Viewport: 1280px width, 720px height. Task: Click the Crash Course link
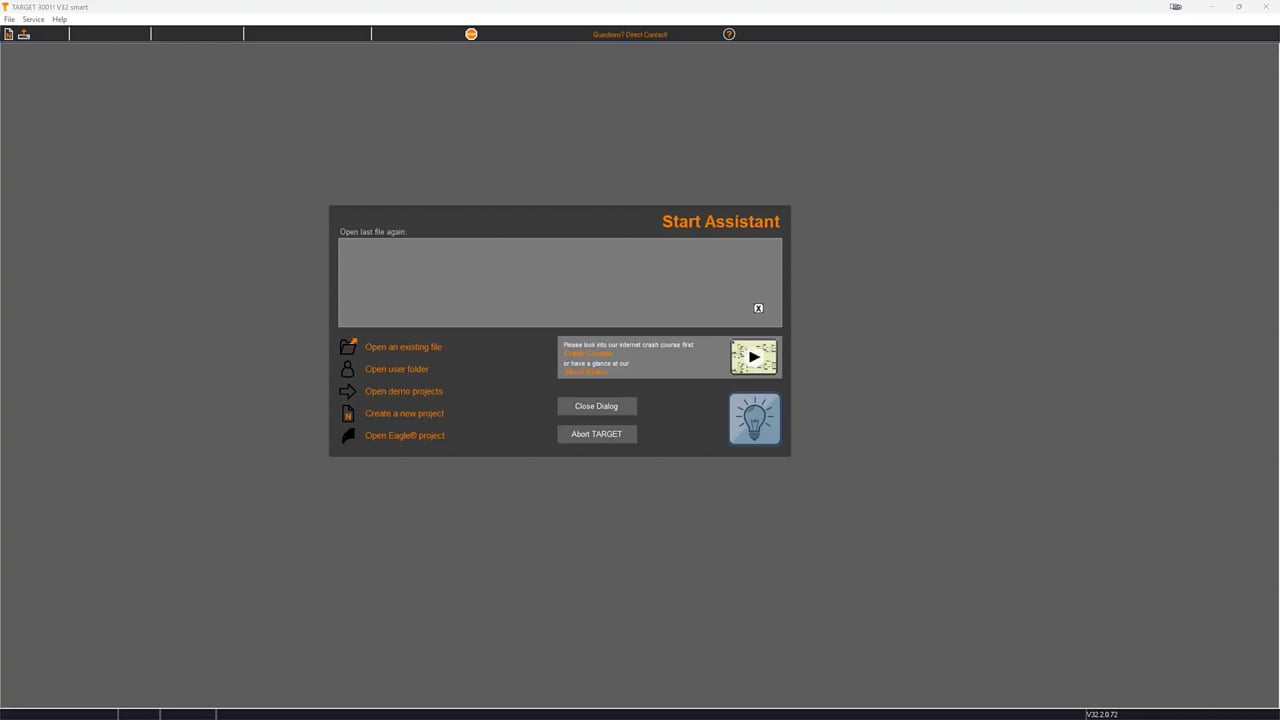(588, 354)
